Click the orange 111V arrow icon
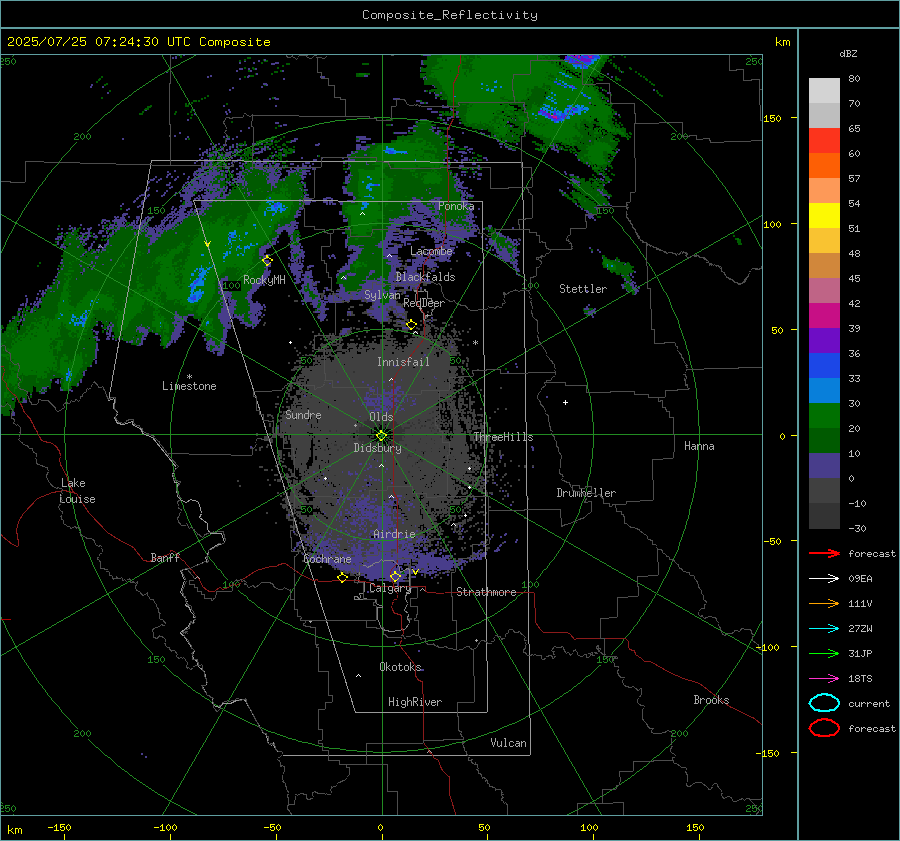The width and height of the screenshot is (900, 841). click(x=824, y=603)
